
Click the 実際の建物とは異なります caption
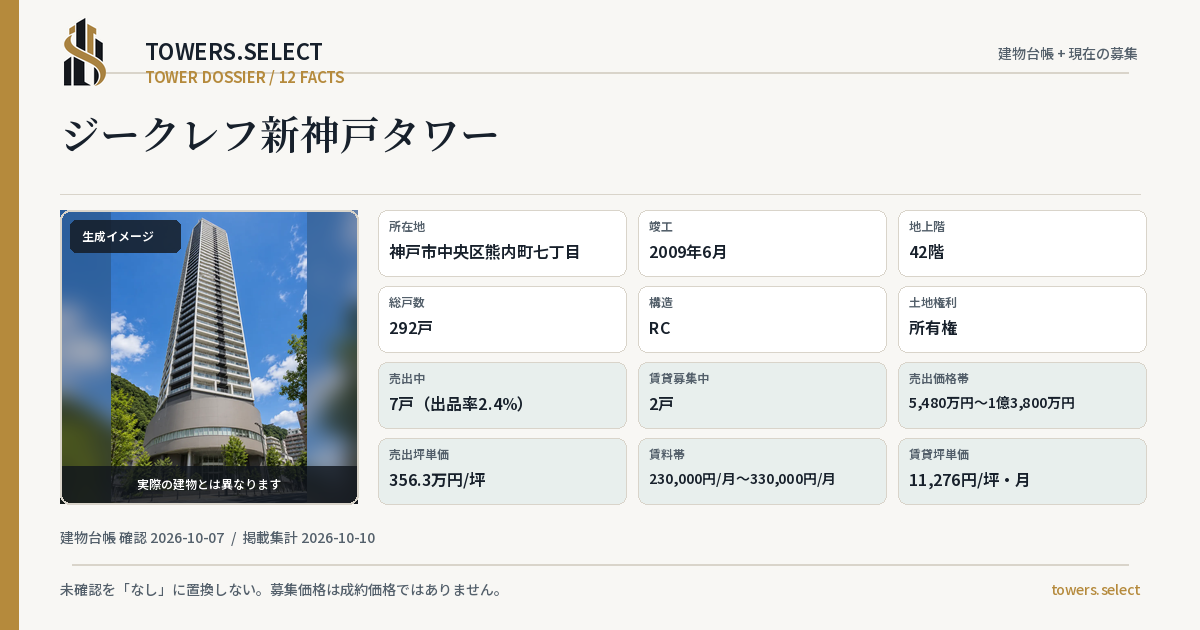pos(209,484)
